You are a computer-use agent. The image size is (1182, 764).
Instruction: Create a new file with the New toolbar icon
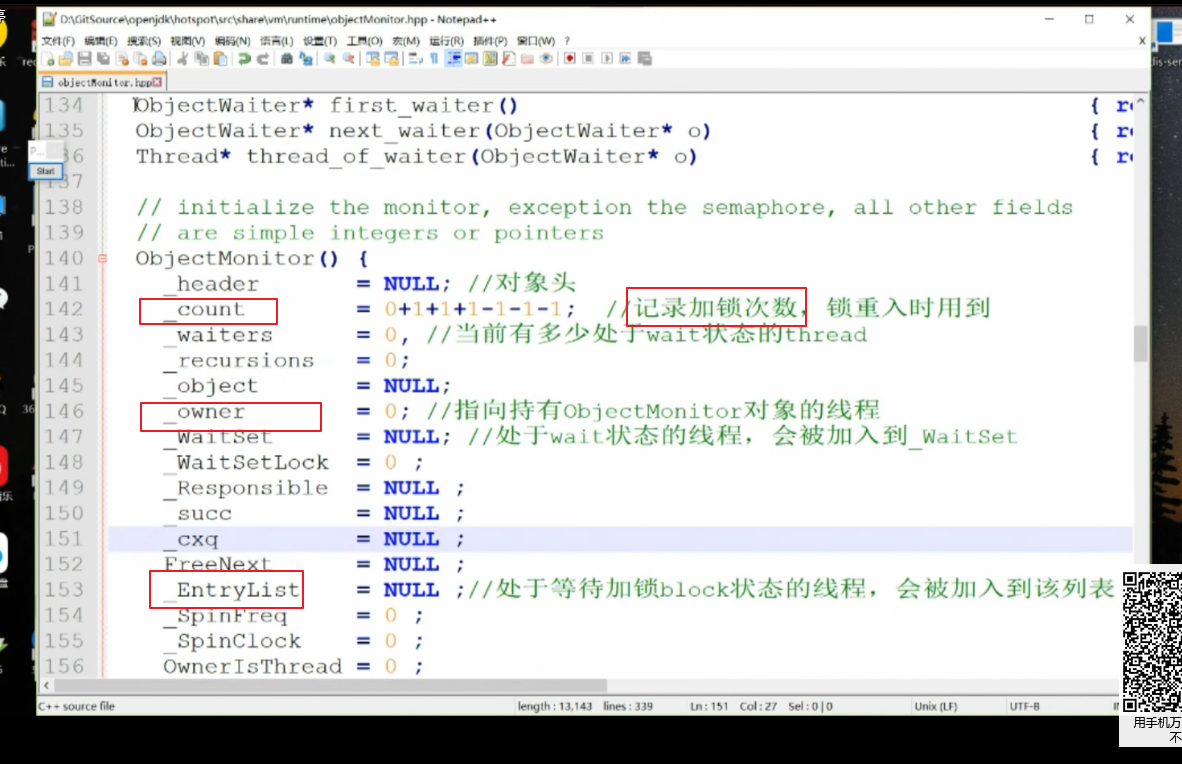(x=47, y=59)
